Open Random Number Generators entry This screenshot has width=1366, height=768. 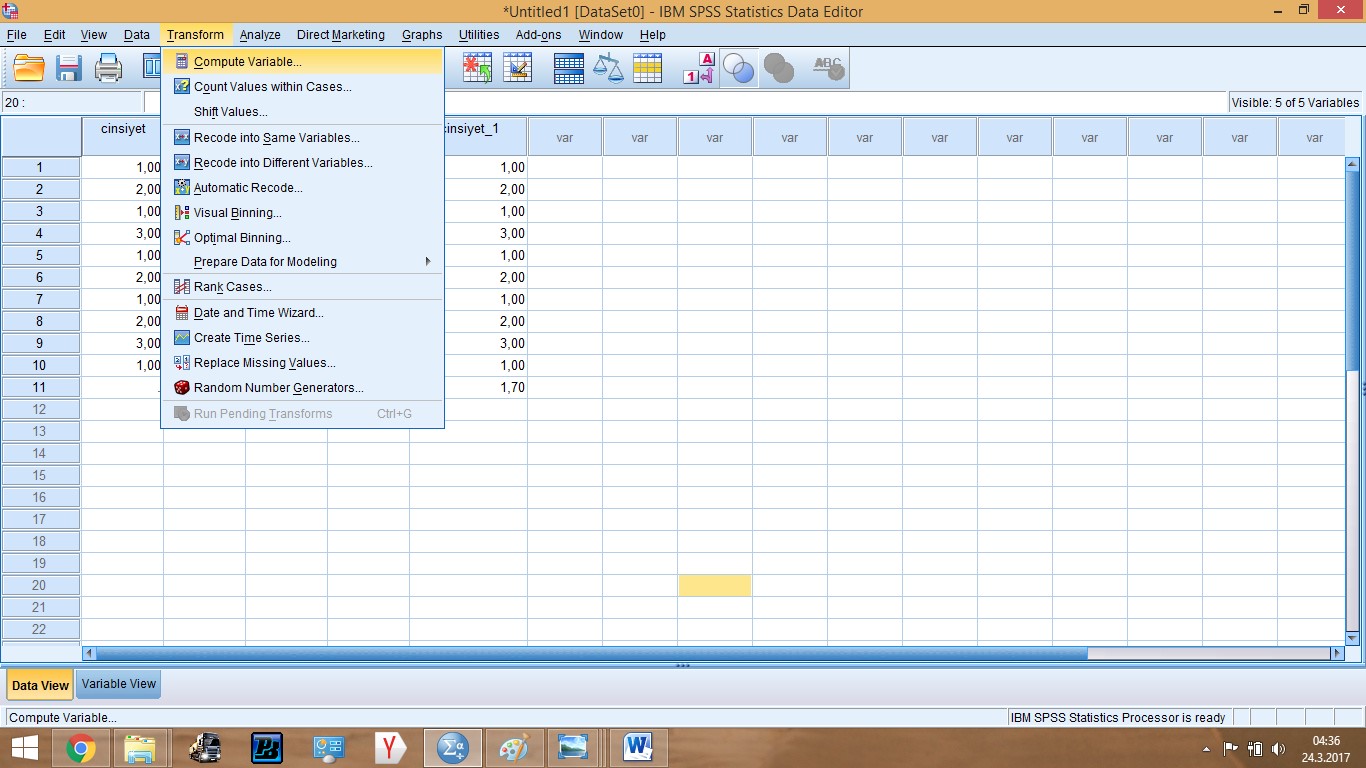(x=302, y=388)
